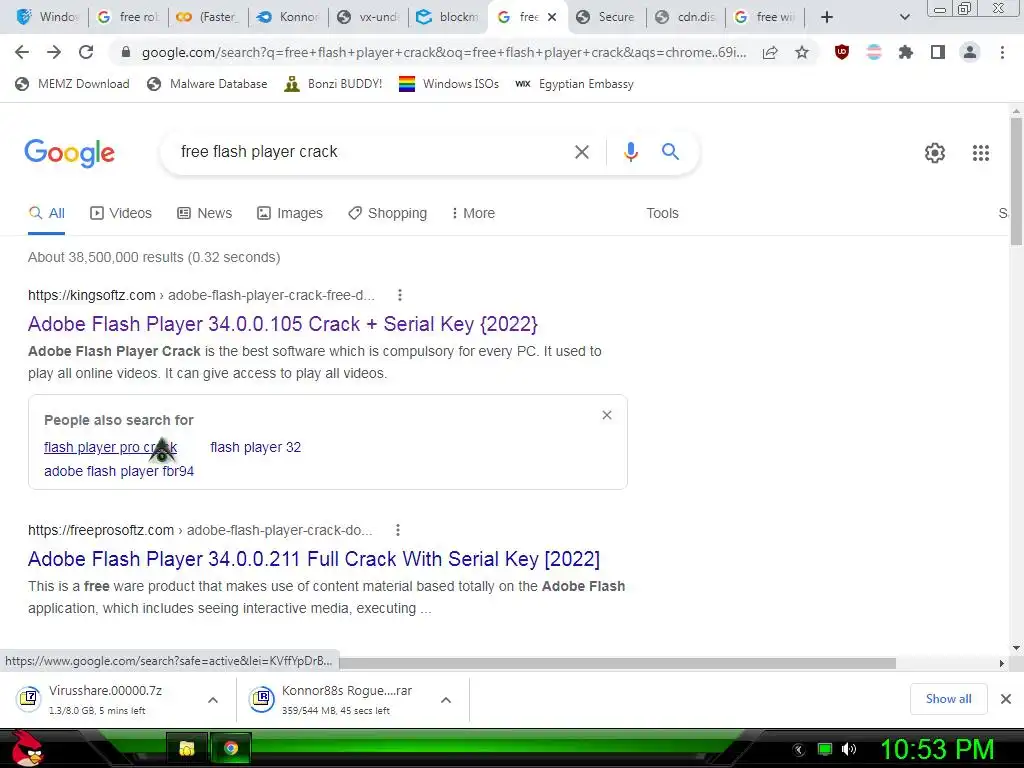This screenshot has width=1024, height=768.
Task: Open Malware Database bookmark
Action: 207,84
